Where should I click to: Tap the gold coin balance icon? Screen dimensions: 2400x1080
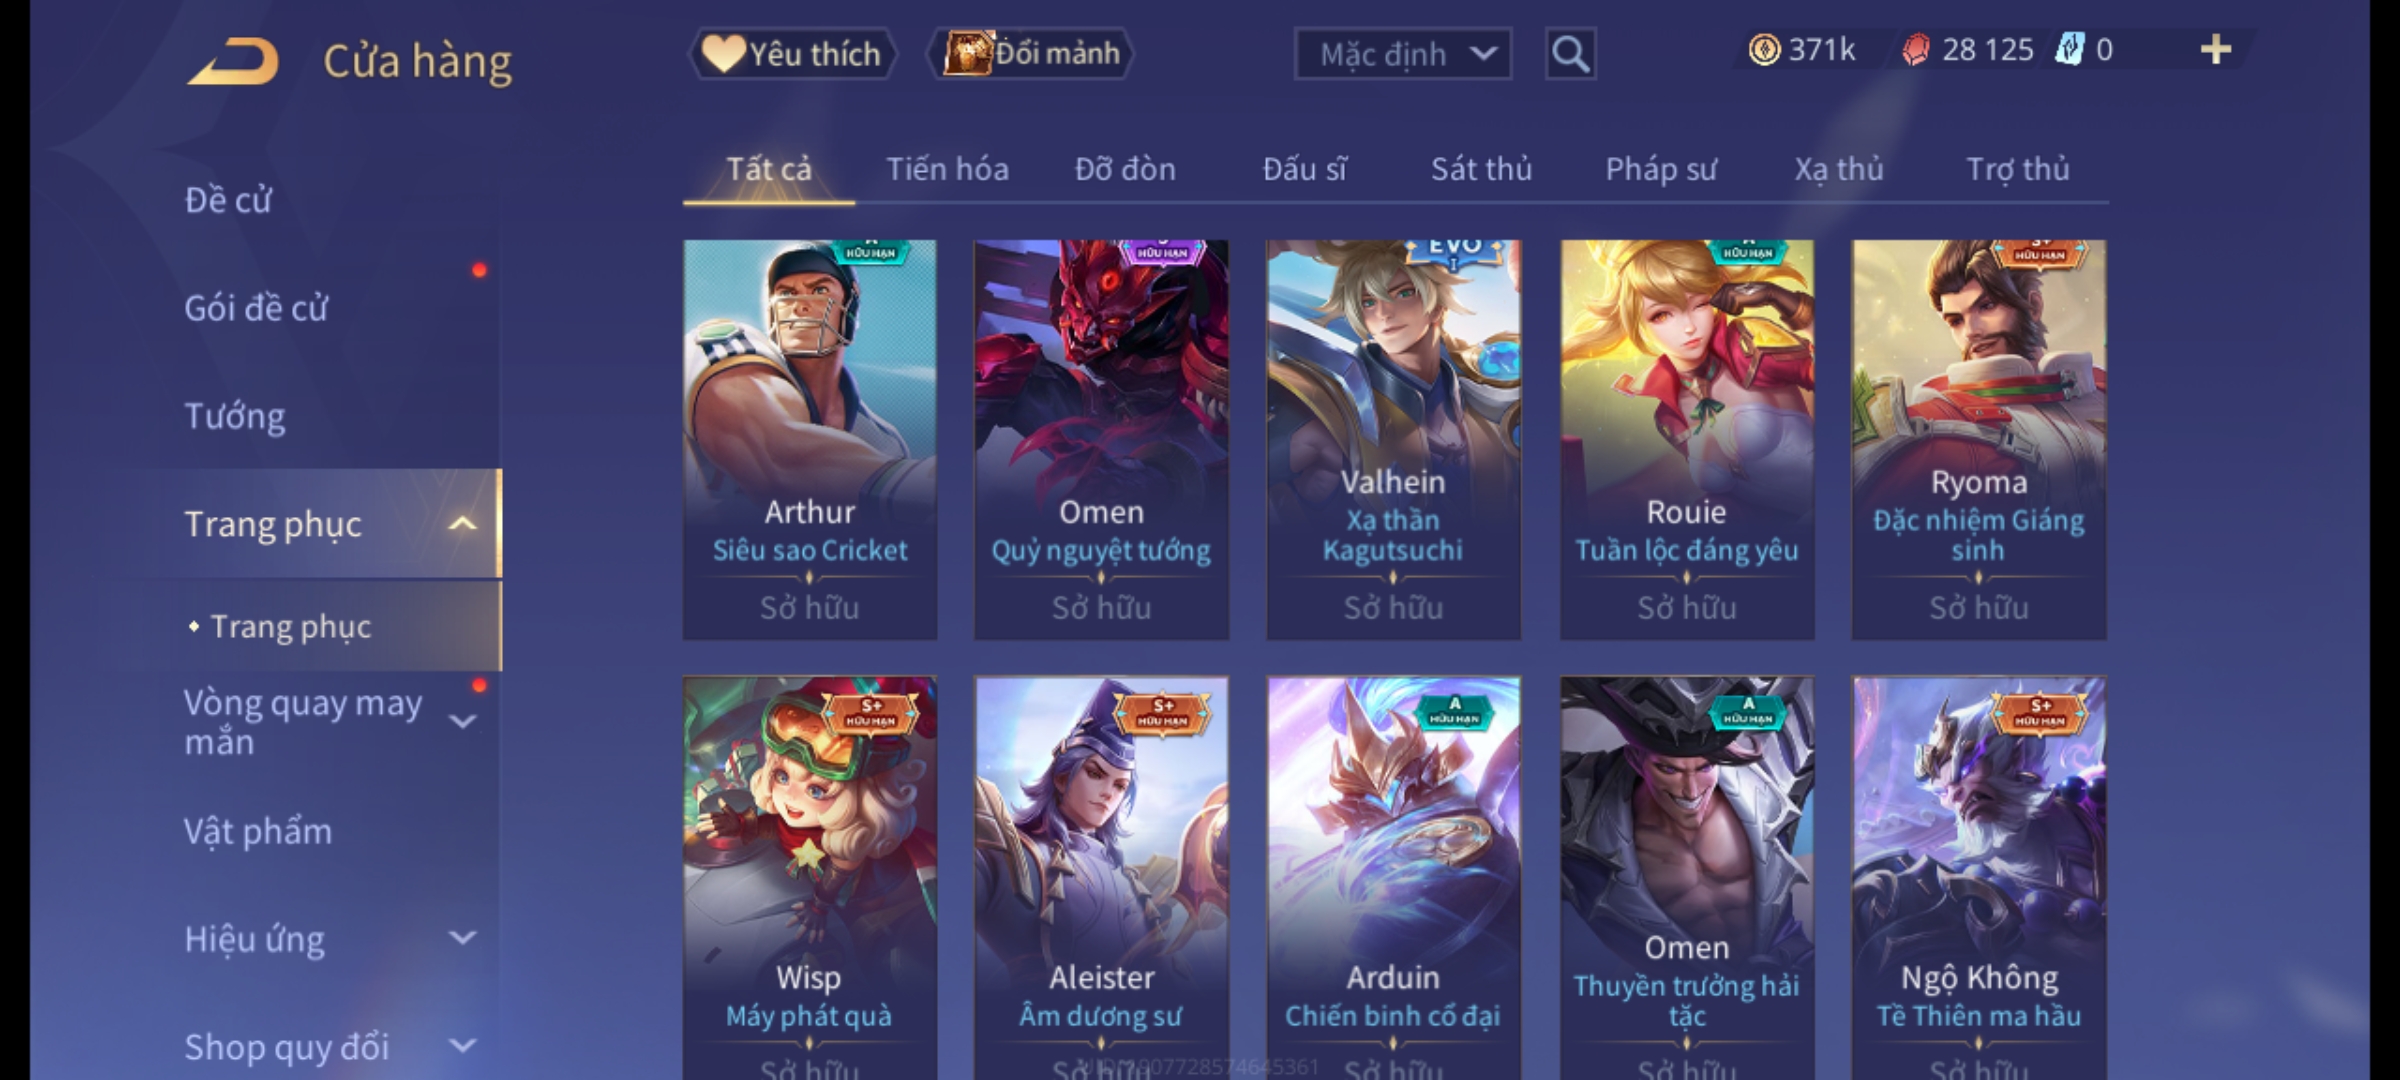tap(1764, 50)
